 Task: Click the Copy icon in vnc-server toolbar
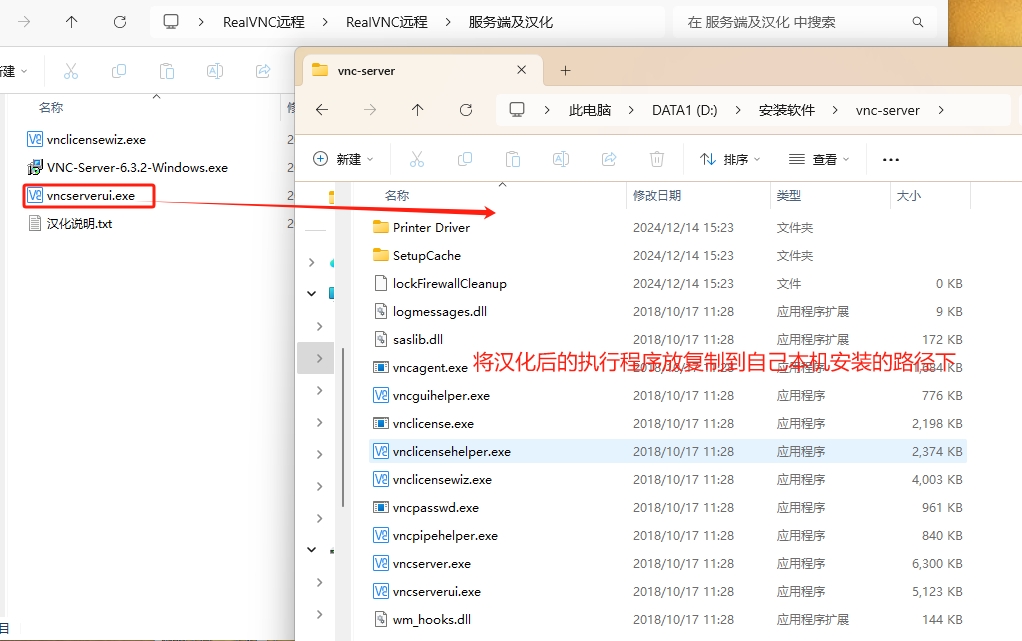[x=465, y=159]
